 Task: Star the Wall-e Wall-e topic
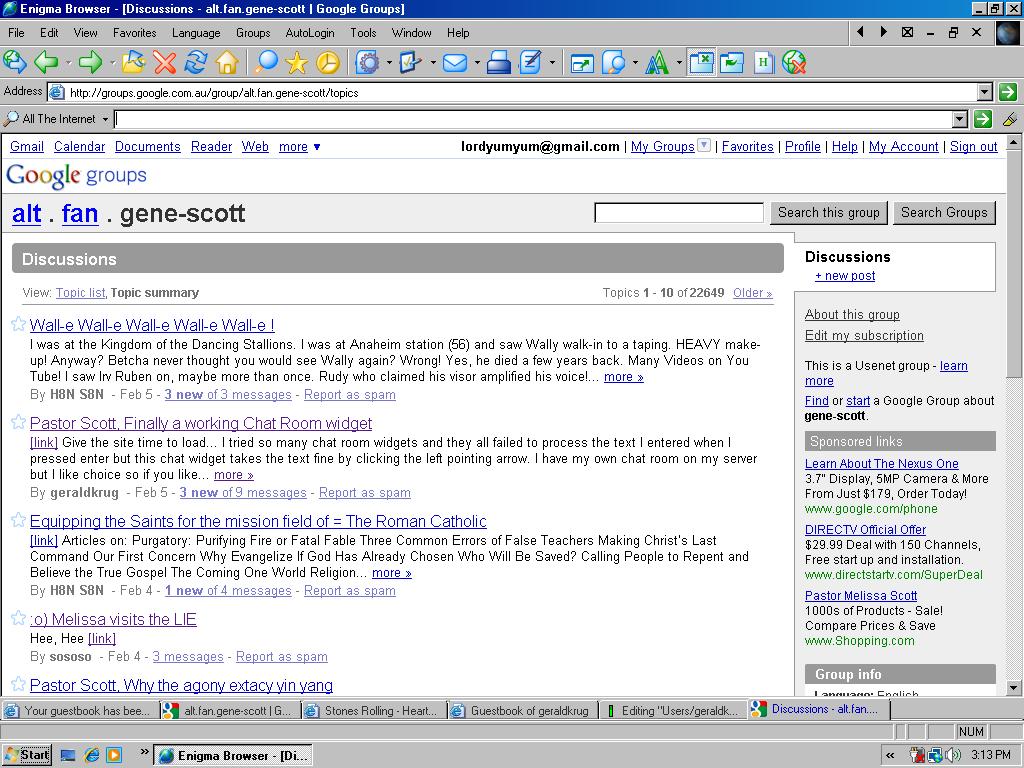coord(18,324)
